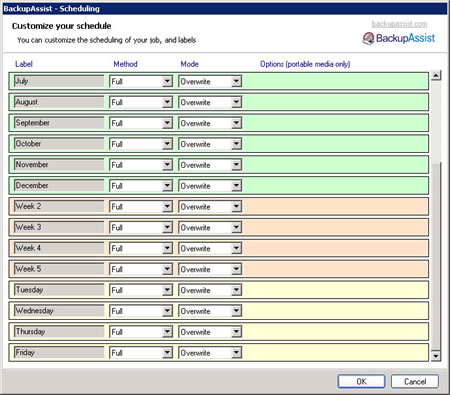Open the Method dropdown for Tuesday
This screenshot has height=395, width=450.
coord(141,290)
